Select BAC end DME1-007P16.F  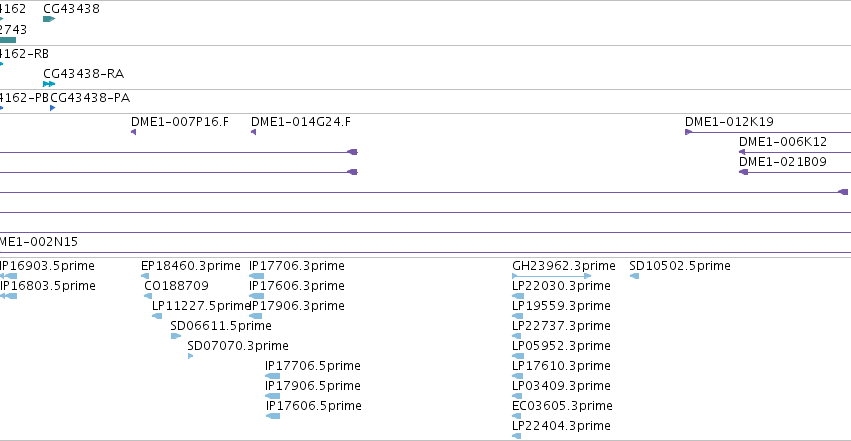pyautogui.click(x=180, y=122)
